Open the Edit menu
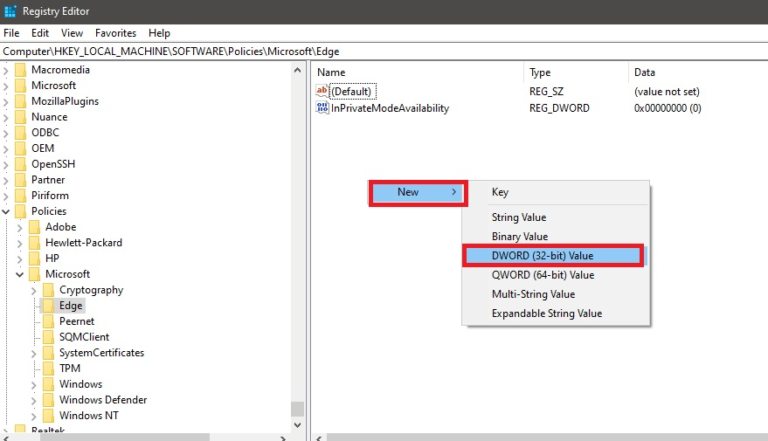 coord(40,33)
